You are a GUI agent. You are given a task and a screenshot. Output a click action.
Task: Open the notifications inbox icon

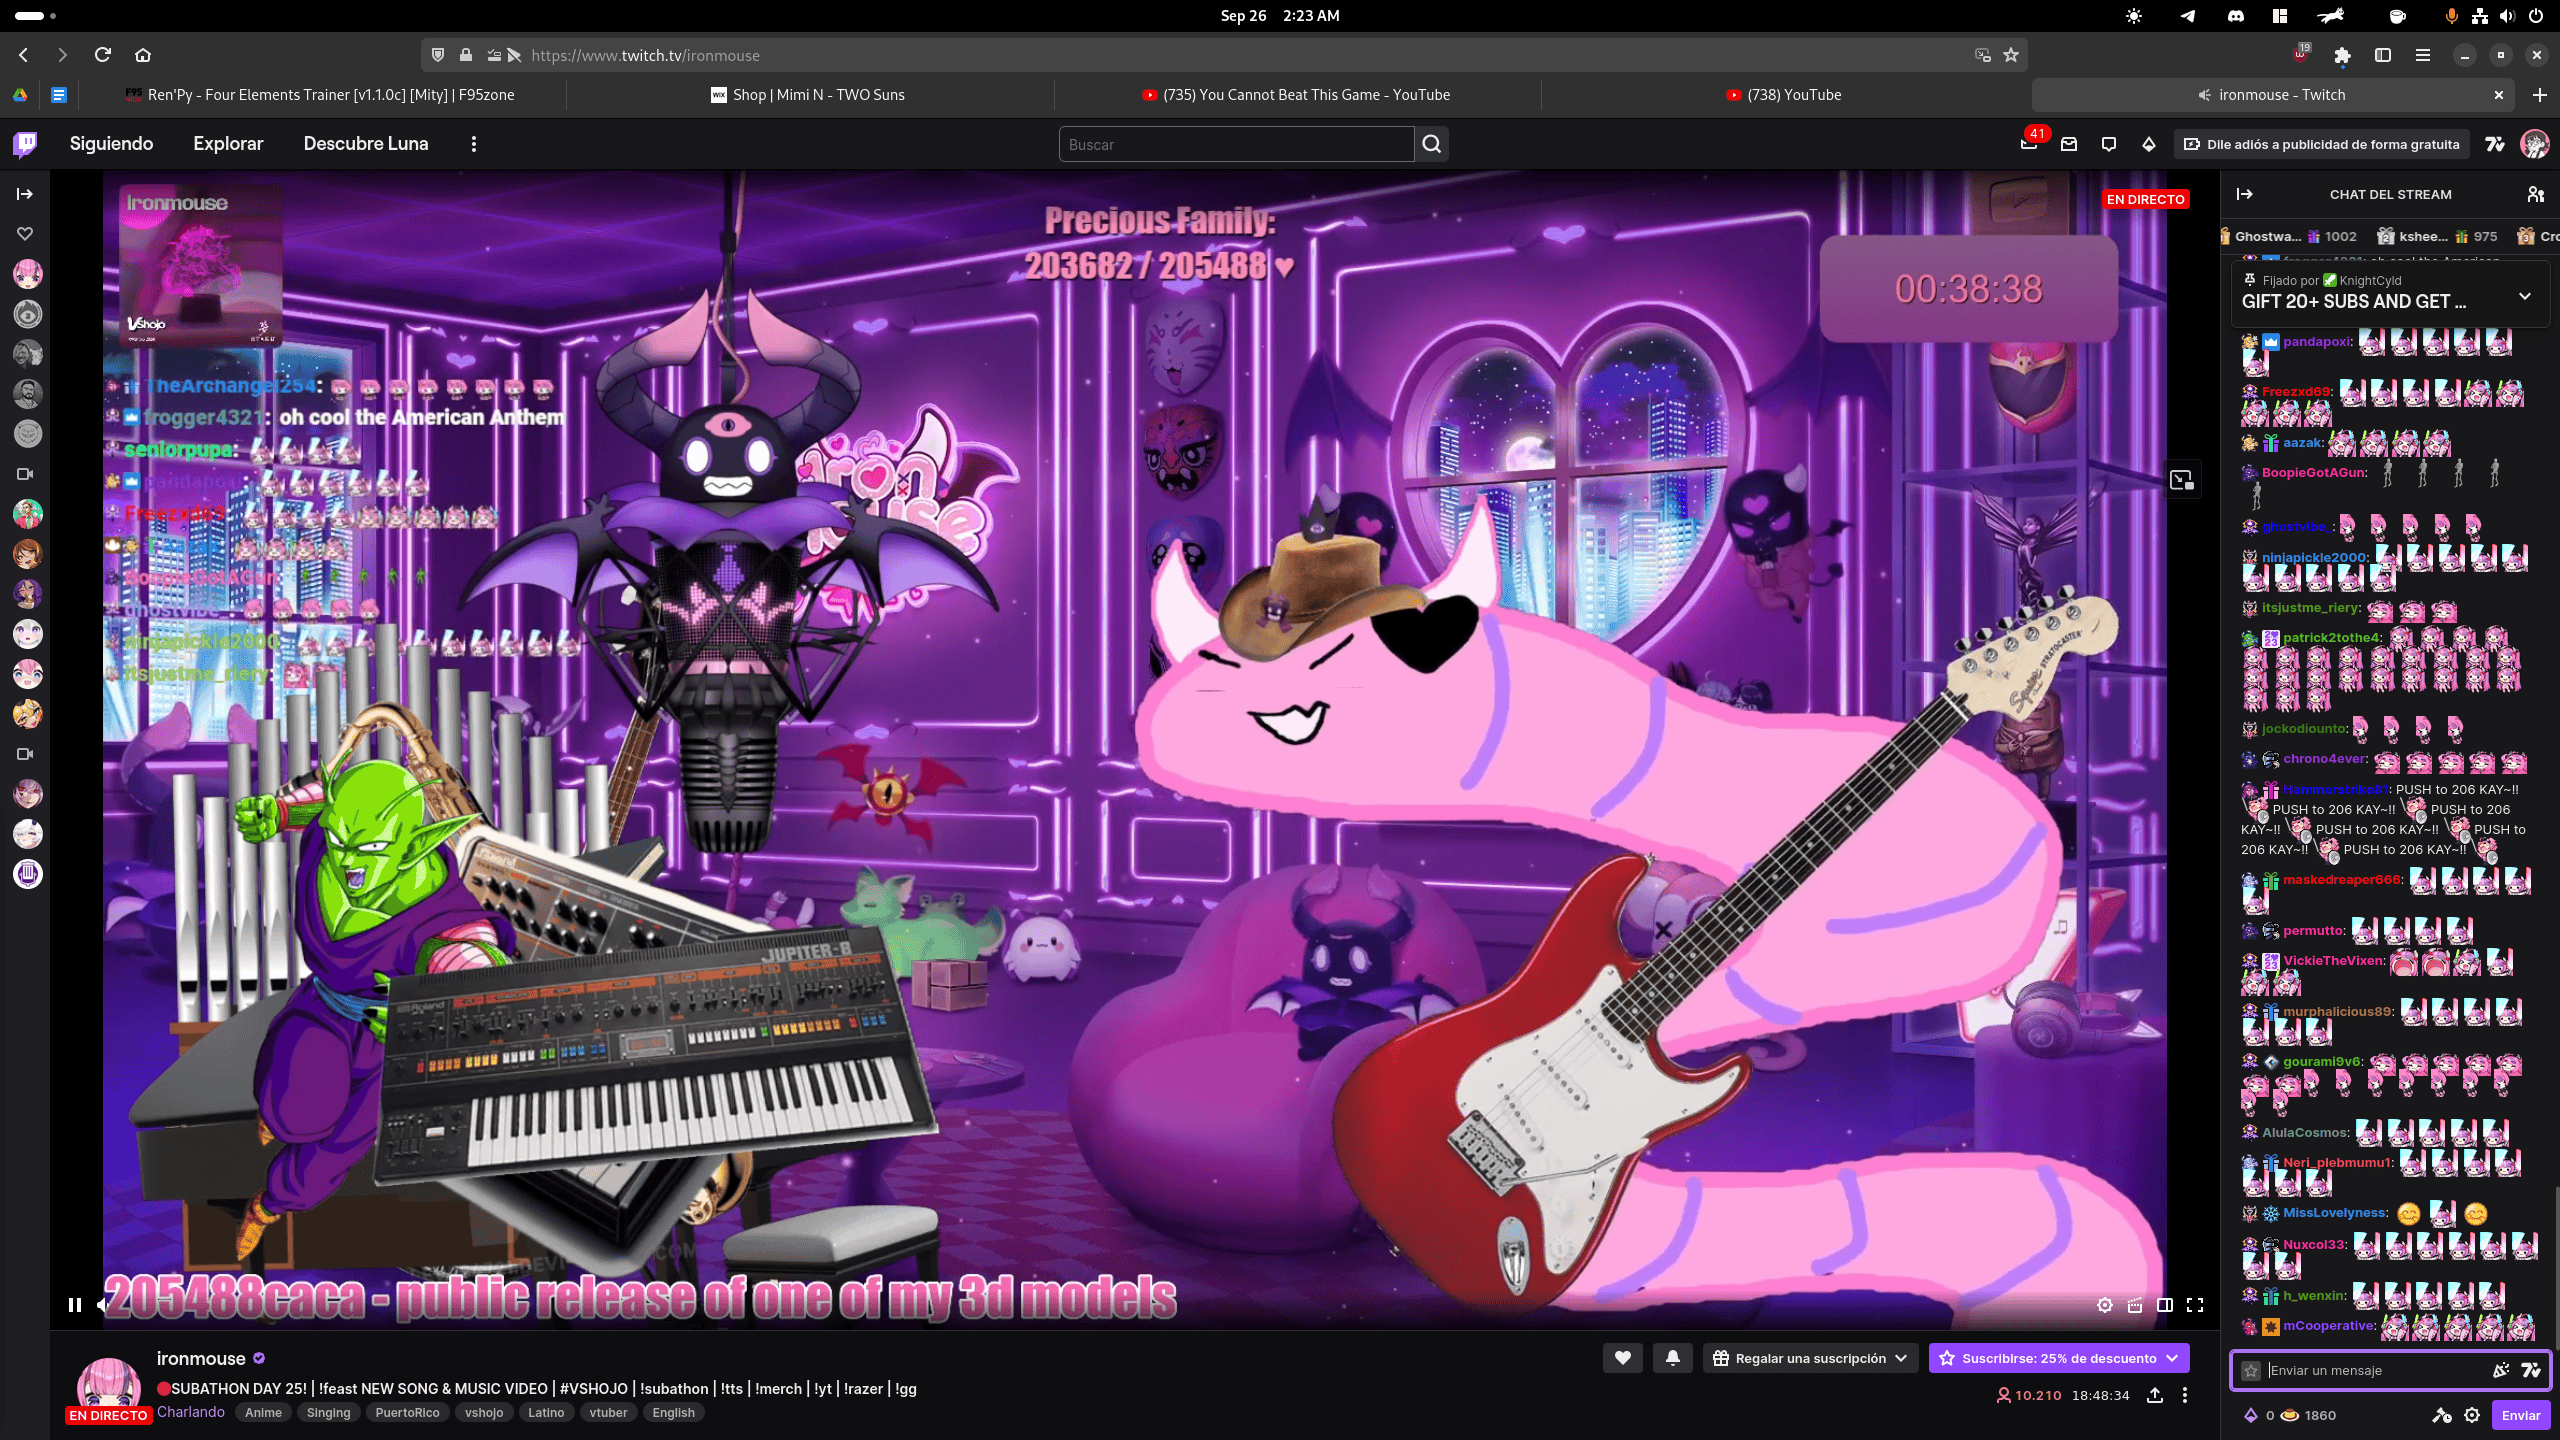coord(2069,144)
